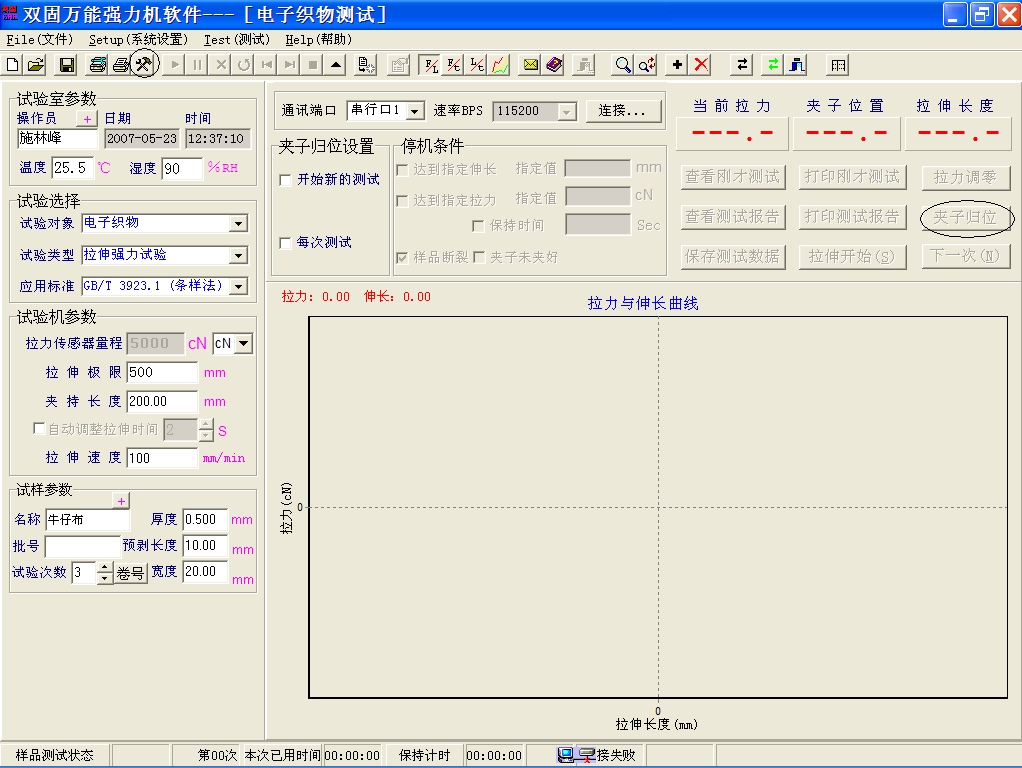Open the 应用标准 GB/T 3923.1 dropdown
This screenshot has width=1022, height=768.
[x=238, y=287]
